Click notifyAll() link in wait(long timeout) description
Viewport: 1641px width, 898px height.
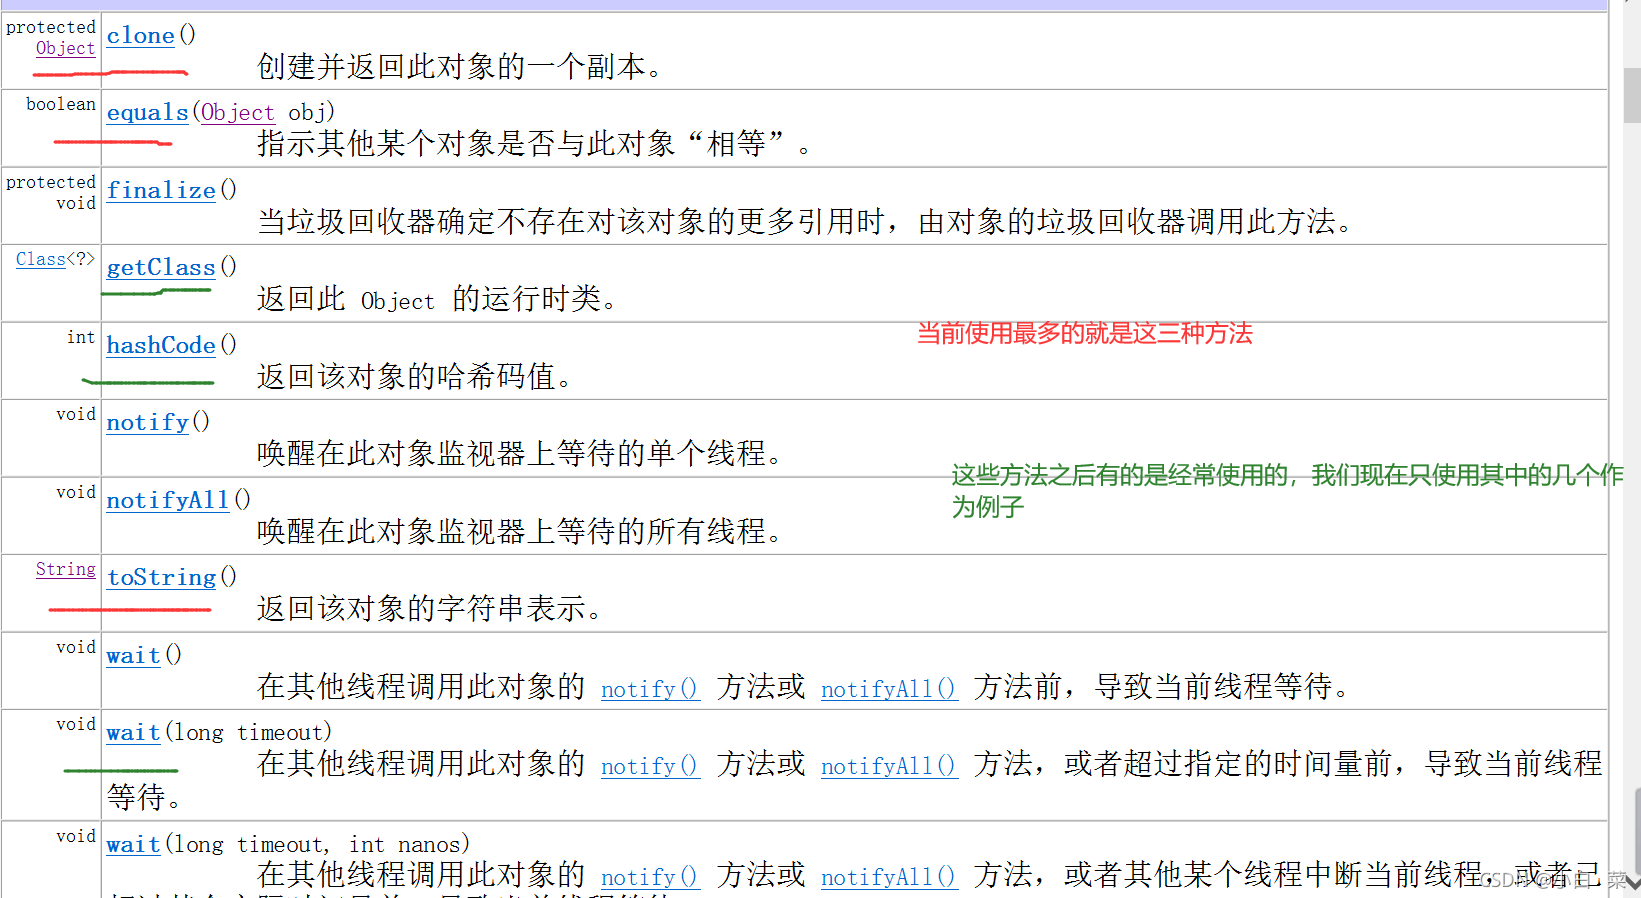click(x=890, y=766)
